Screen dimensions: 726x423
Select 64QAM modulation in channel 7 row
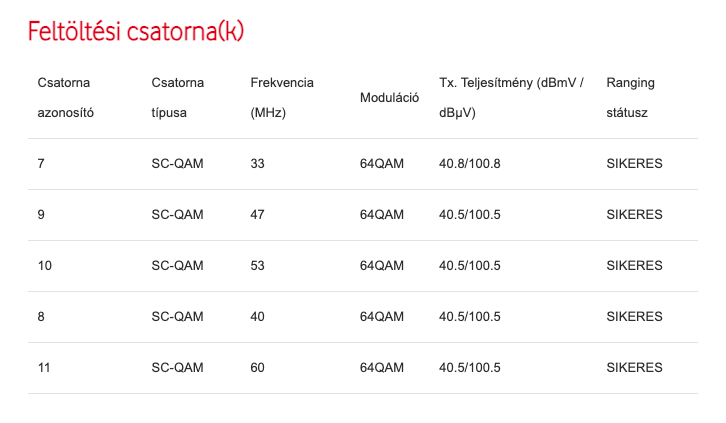click(382, 164)
